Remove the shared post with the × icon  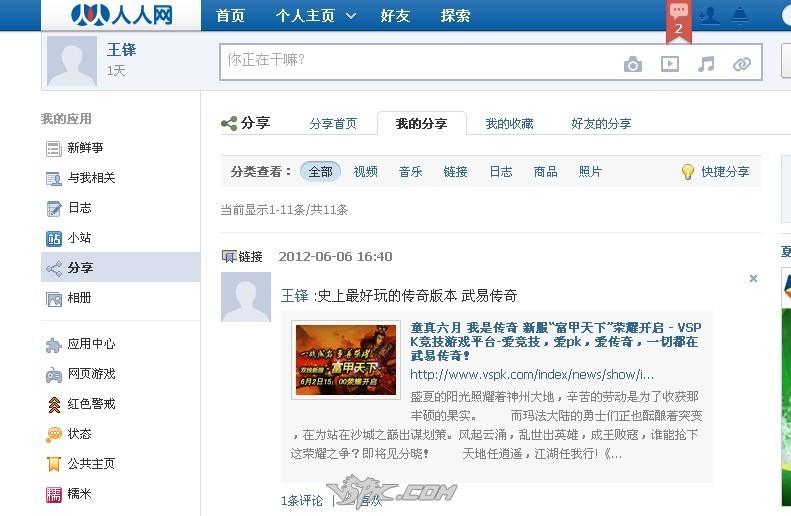753,278
